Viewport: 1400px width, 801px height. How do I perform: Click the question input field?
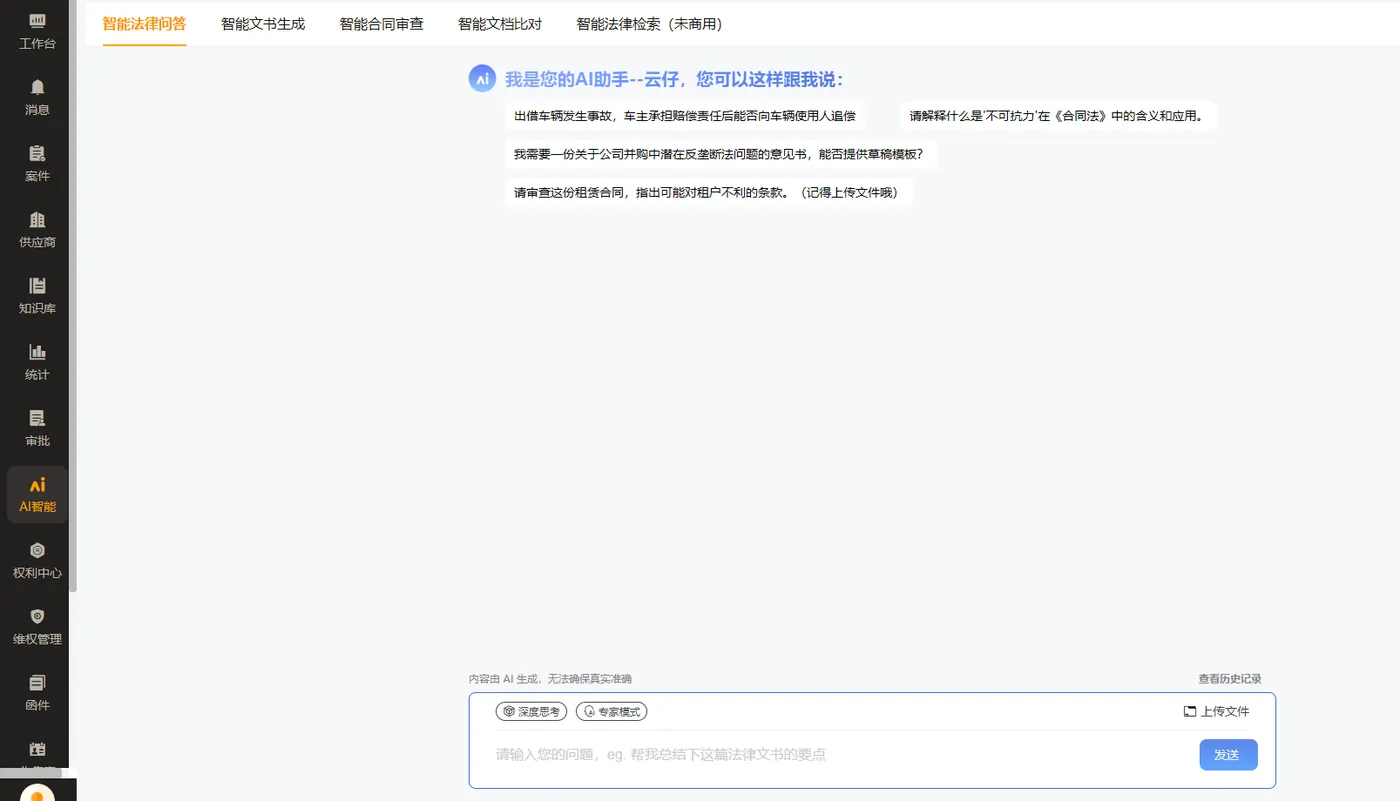tap(840, 755)
